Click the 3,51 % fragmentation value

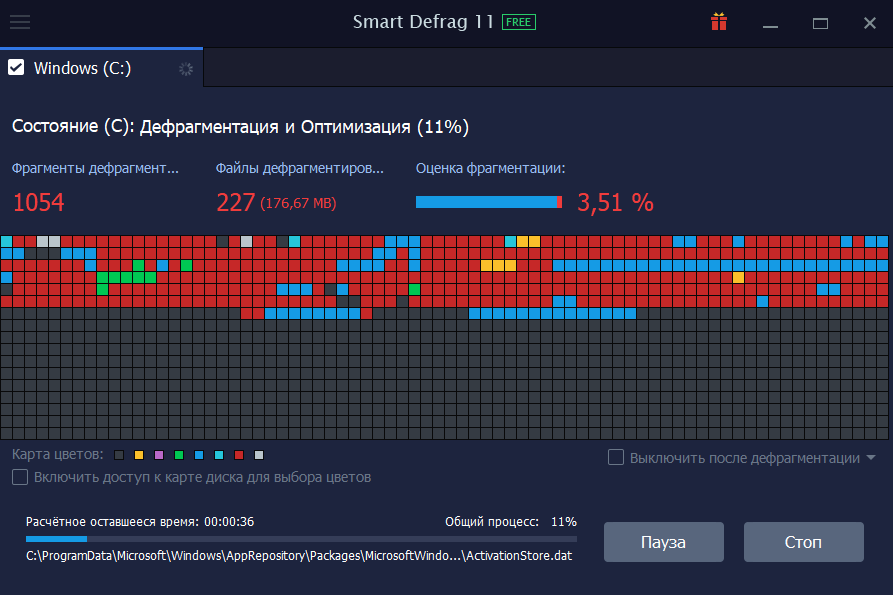coord(615,203)
